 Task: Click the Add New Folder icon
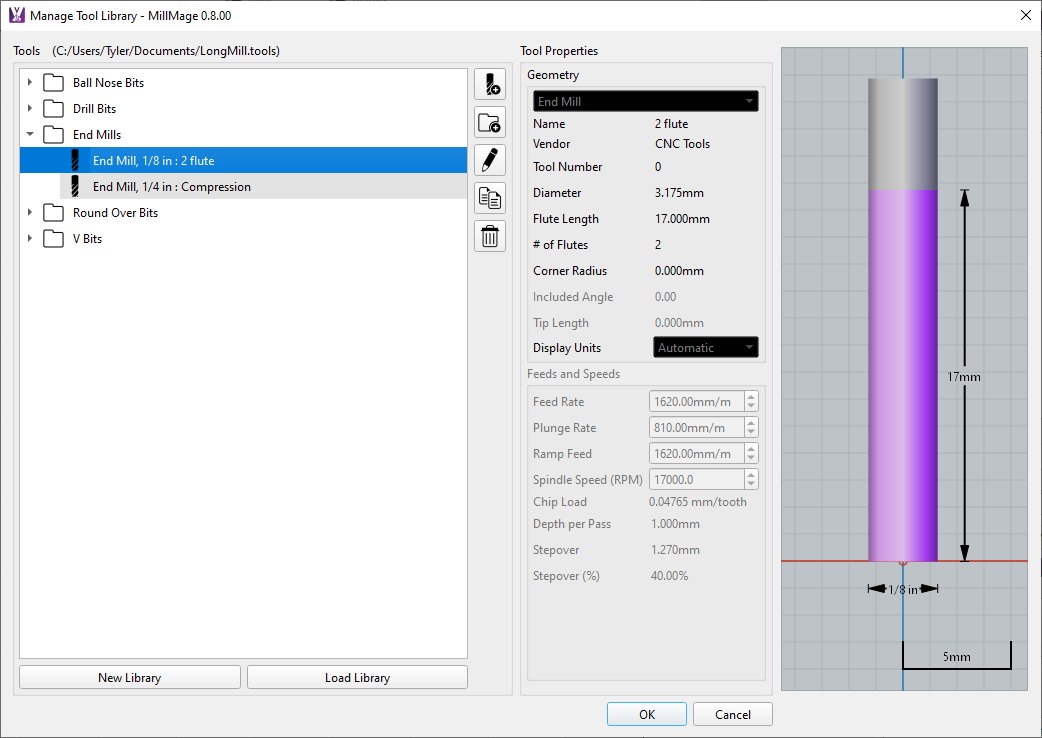pyautogui.click(x=490, y=122)
